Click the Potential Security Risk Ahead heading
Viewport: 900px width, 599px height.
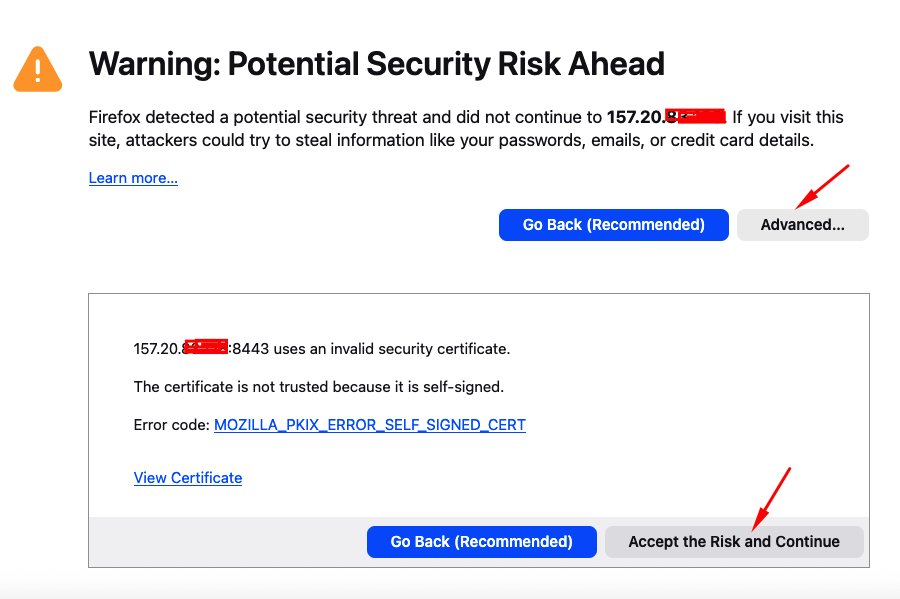pos(377,65)
